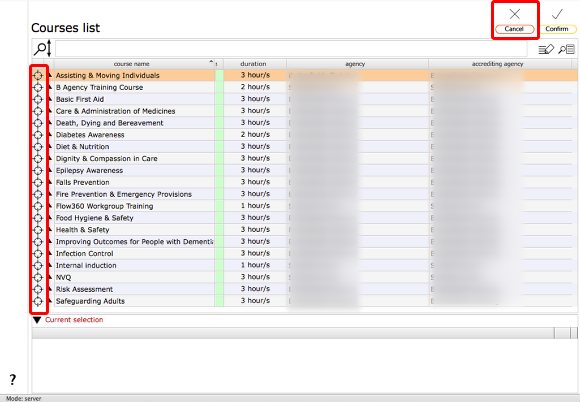Select target icon for Food Hygiene & Safety
The height and width of the screenshot is (402, 580).
click(x=38, y=218)
